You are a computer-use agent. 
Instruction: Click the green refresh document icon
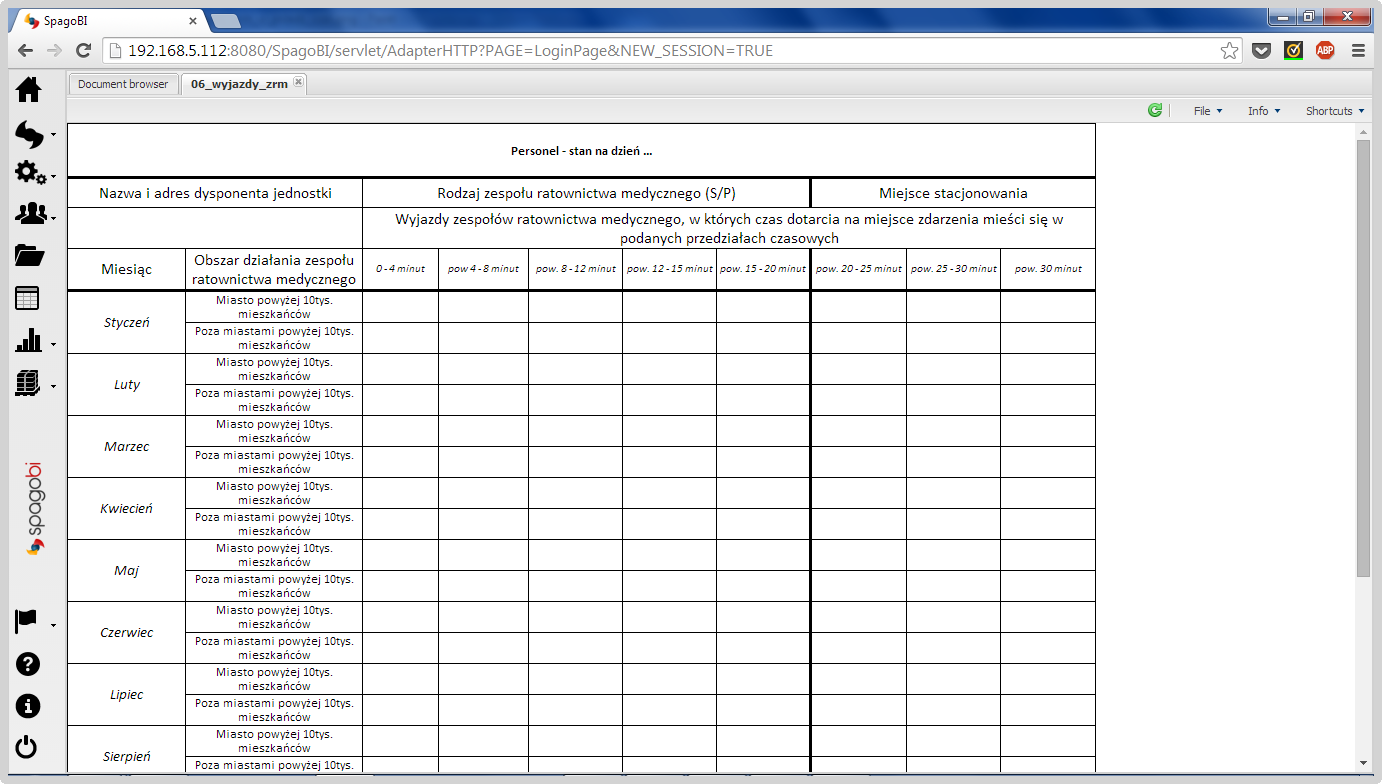[1155, 111]
